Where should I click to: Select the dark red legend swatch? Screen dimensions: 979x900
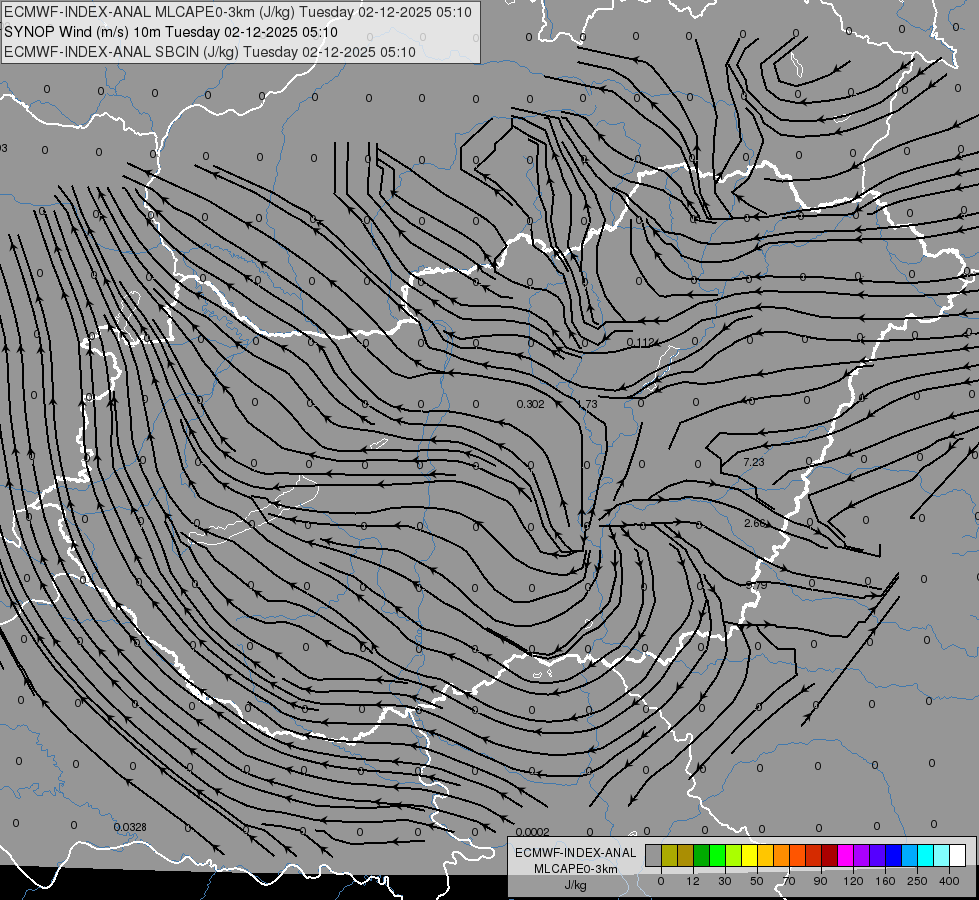coord(829,855)
